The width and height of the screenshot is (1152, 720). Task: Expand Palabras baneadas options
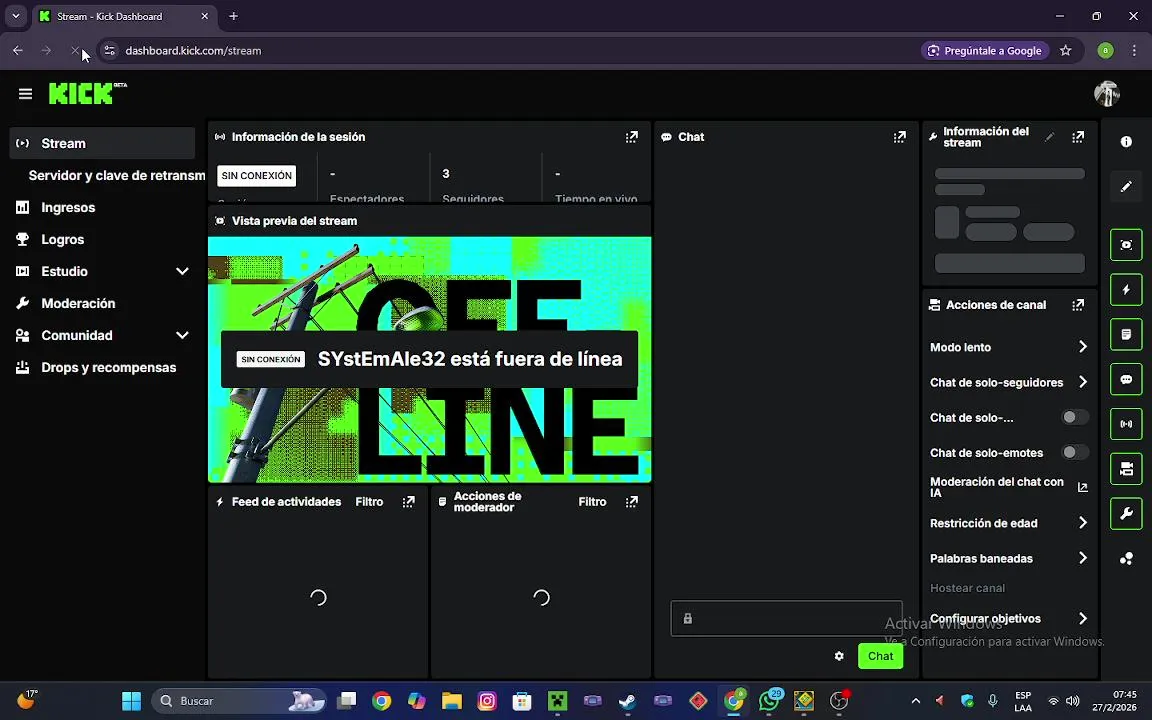tap(1083, 558)
